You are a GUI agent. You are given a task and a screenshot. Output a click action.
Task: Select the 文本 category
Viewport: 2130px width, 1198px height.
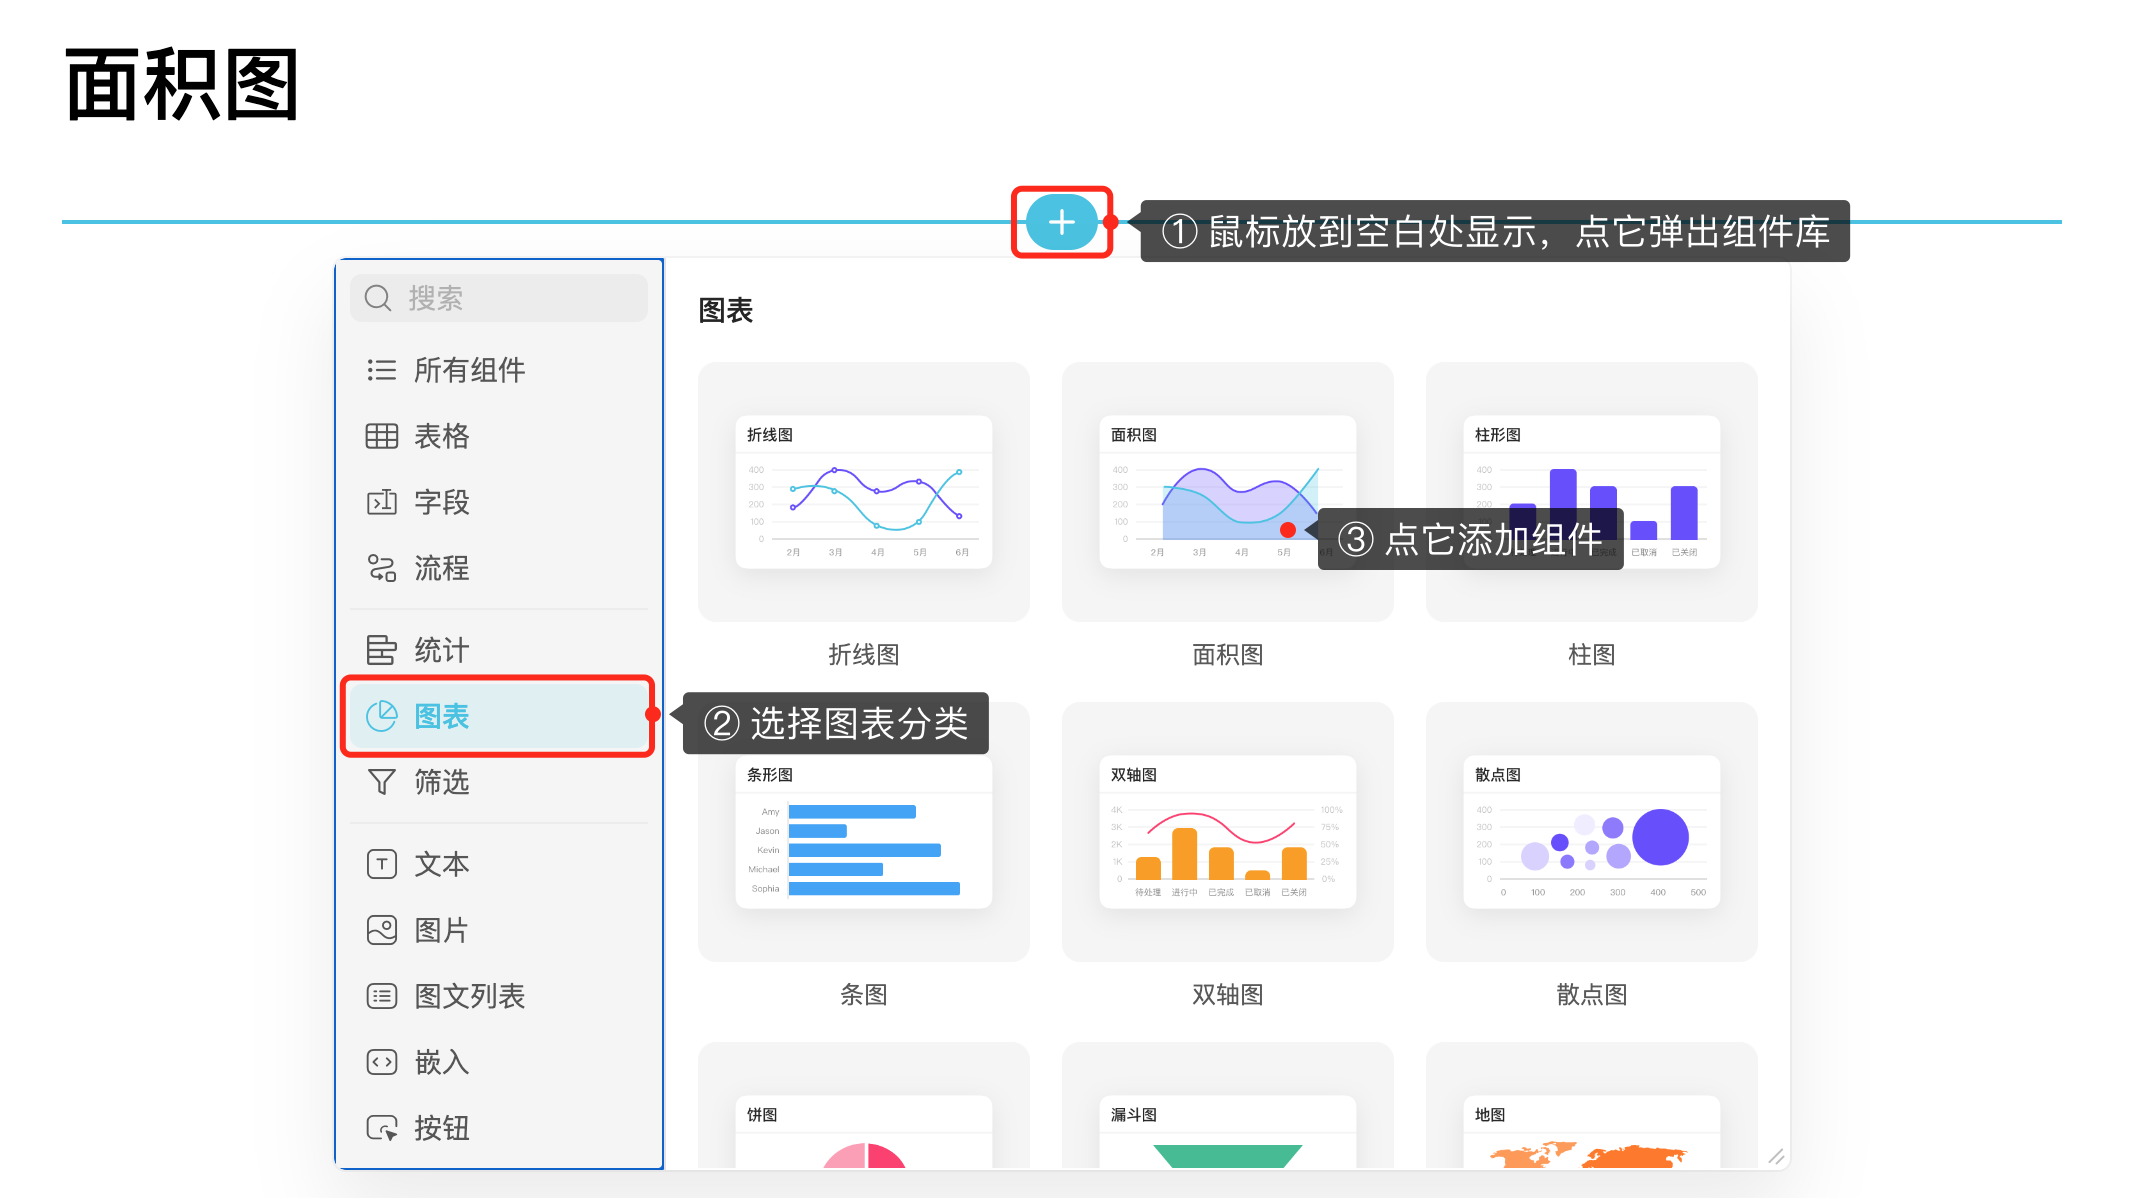(499, 864)
